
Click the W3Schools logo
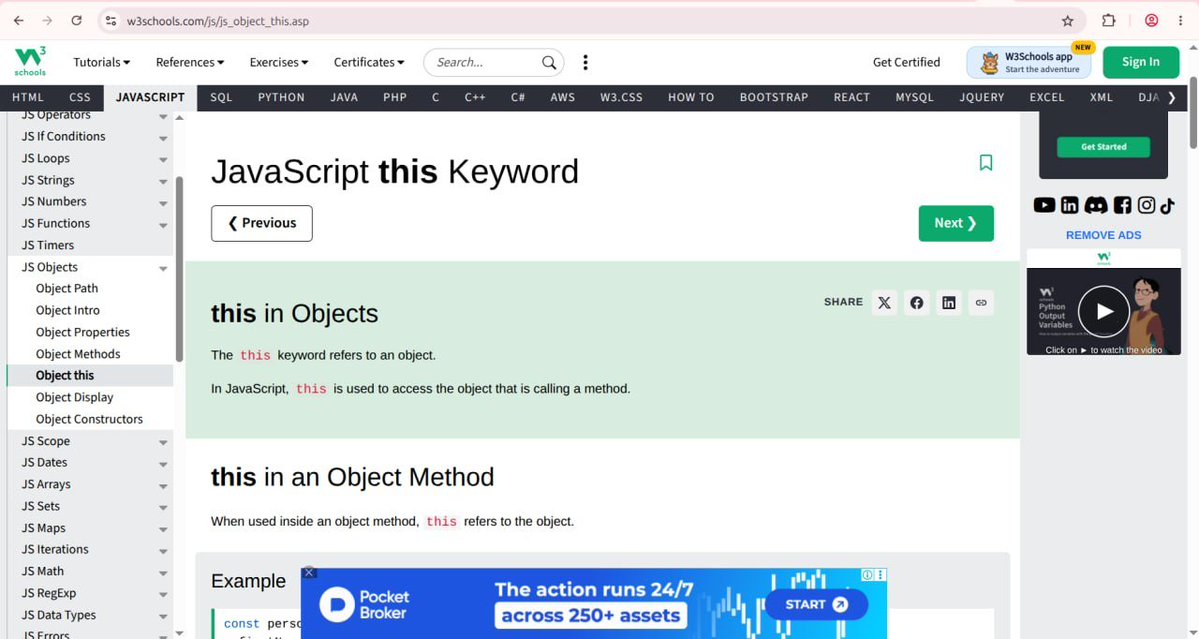pos(30,61)
